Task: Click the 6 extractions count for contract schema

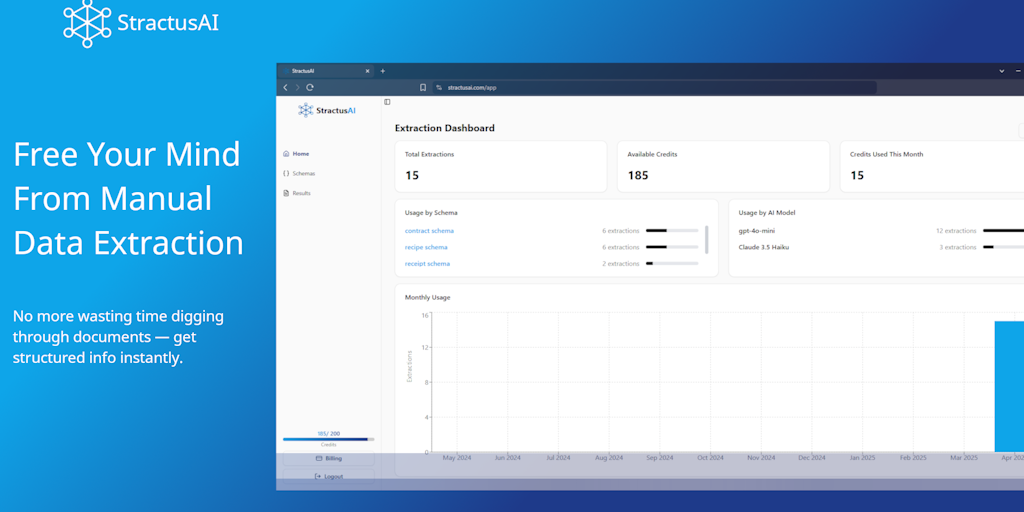Action: (620, 231)
